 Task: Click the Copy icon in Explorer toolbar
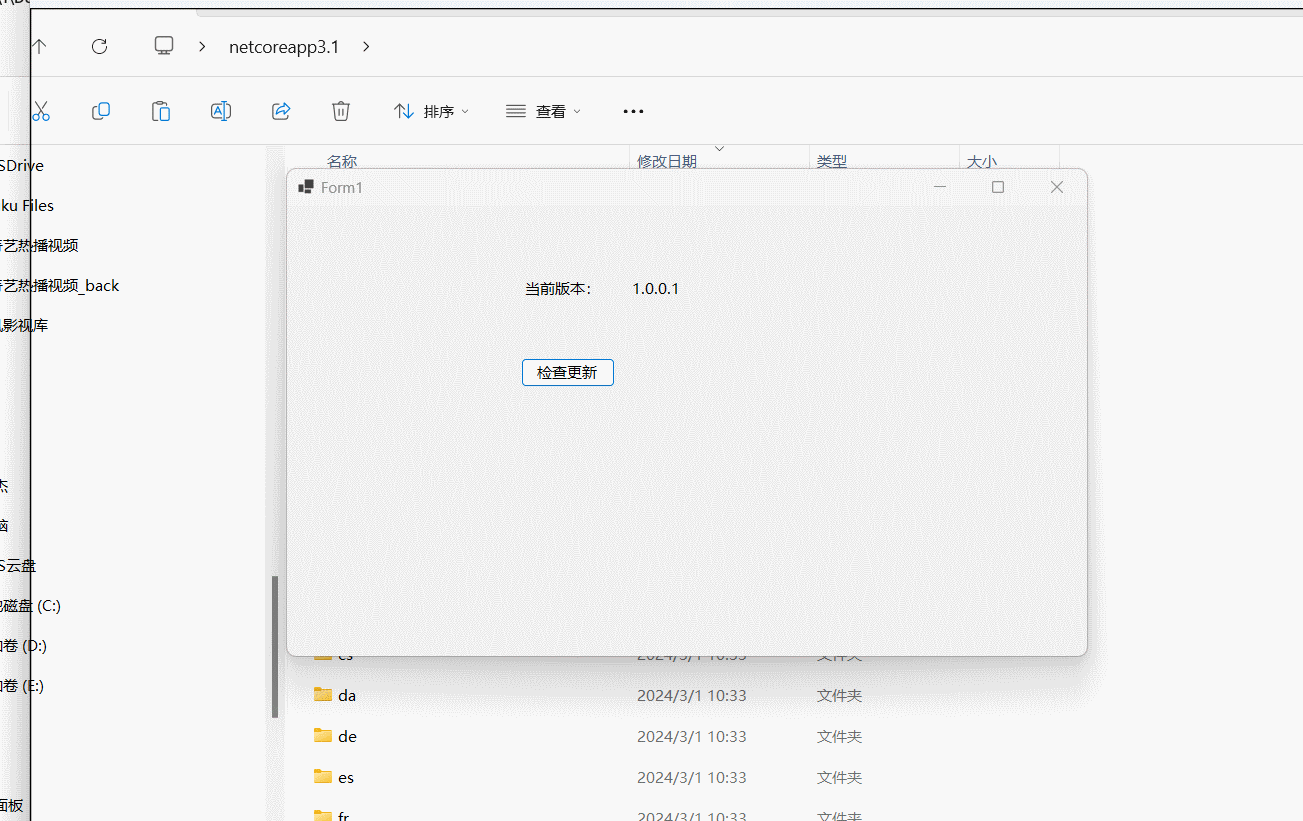[x=101, y=111]
